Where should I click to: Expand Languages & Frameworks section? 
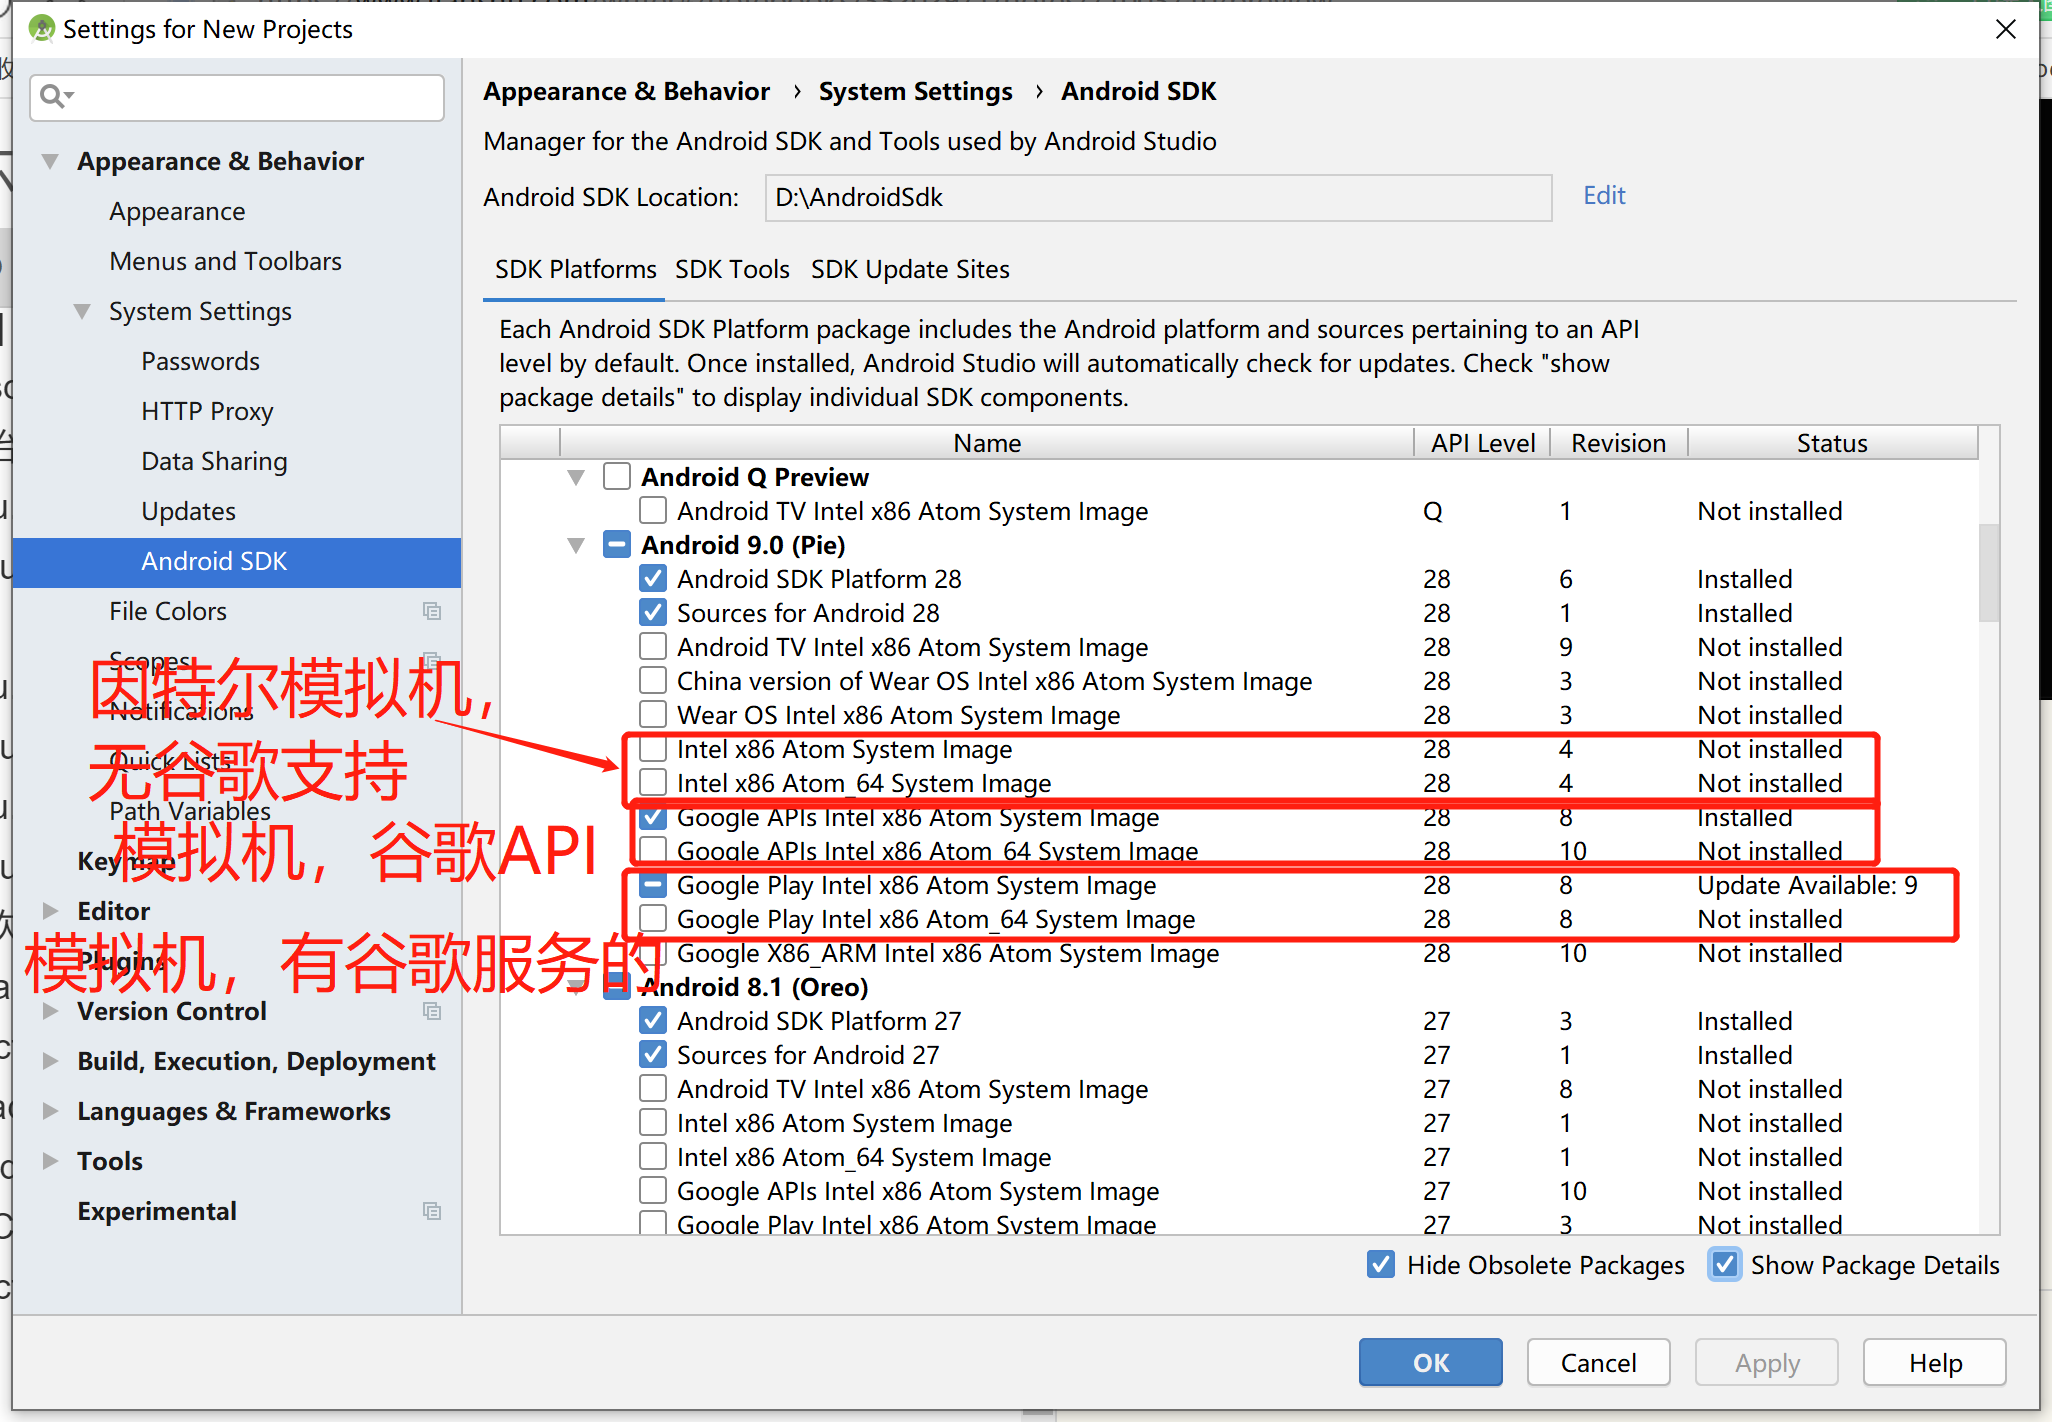pos(50,1111)
